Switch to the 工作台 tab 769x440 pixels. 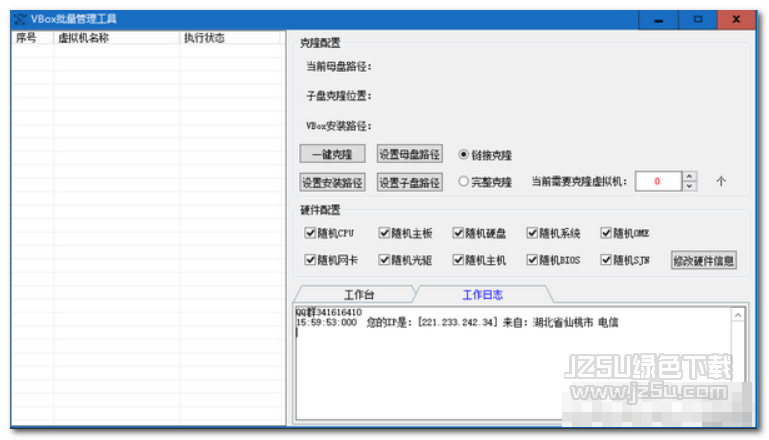point(357,294)
